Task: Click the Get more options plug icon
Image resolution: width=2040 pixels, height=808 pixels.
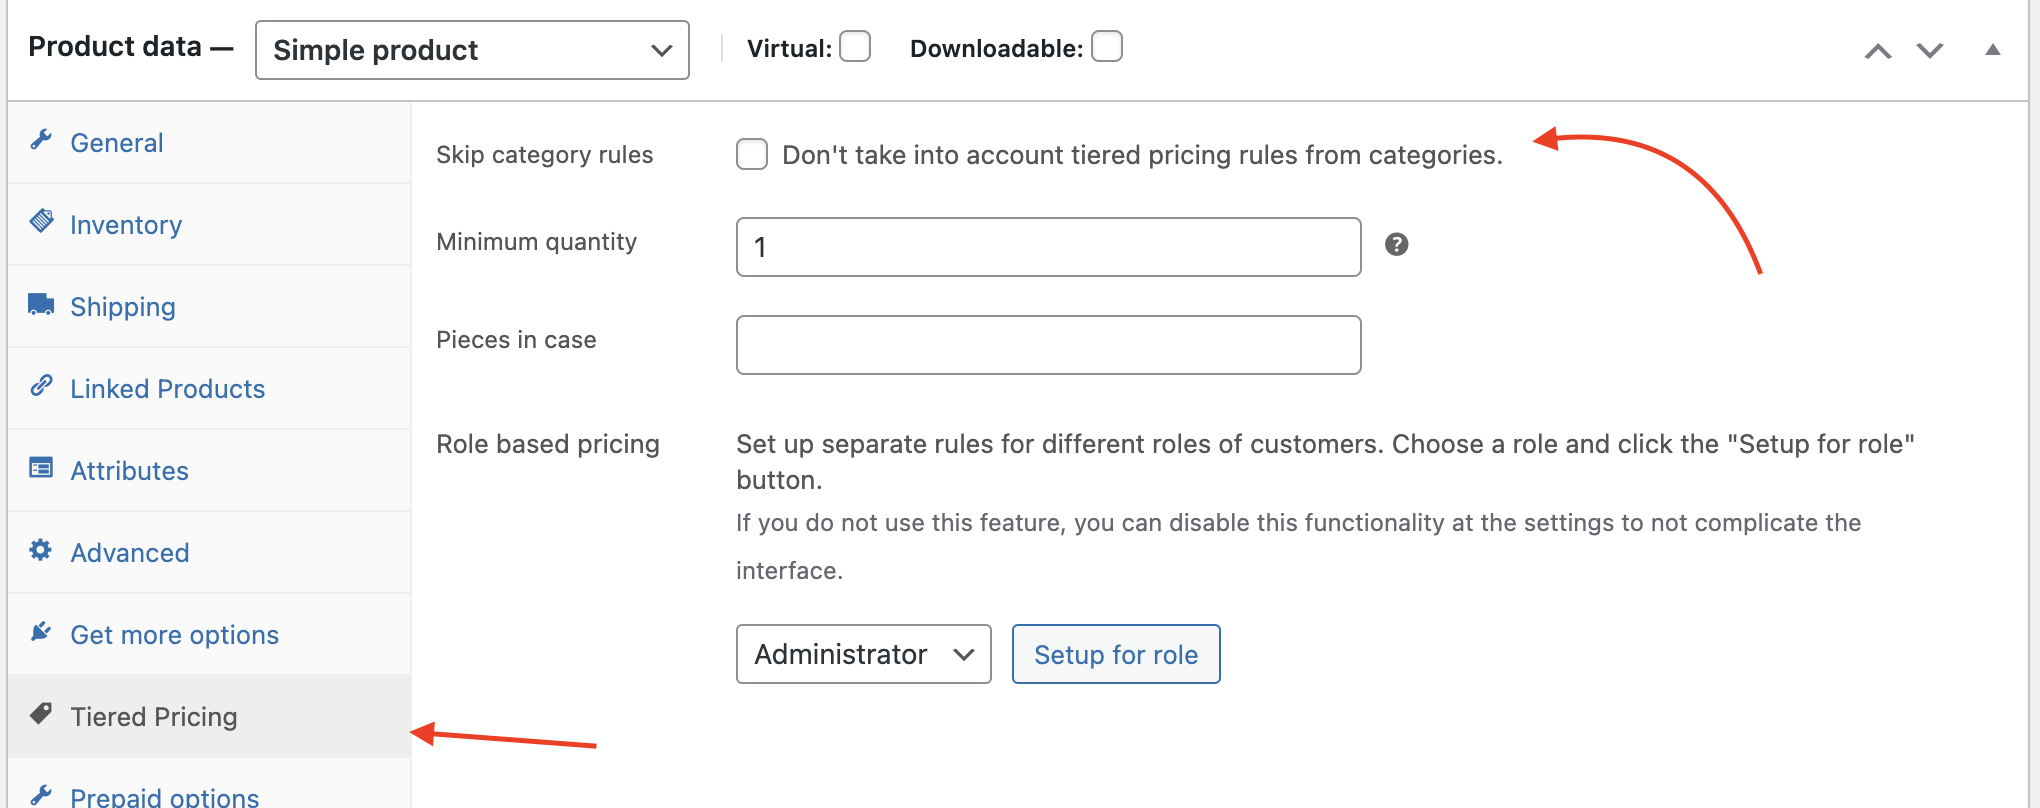Action: click(x=41, y=631)
